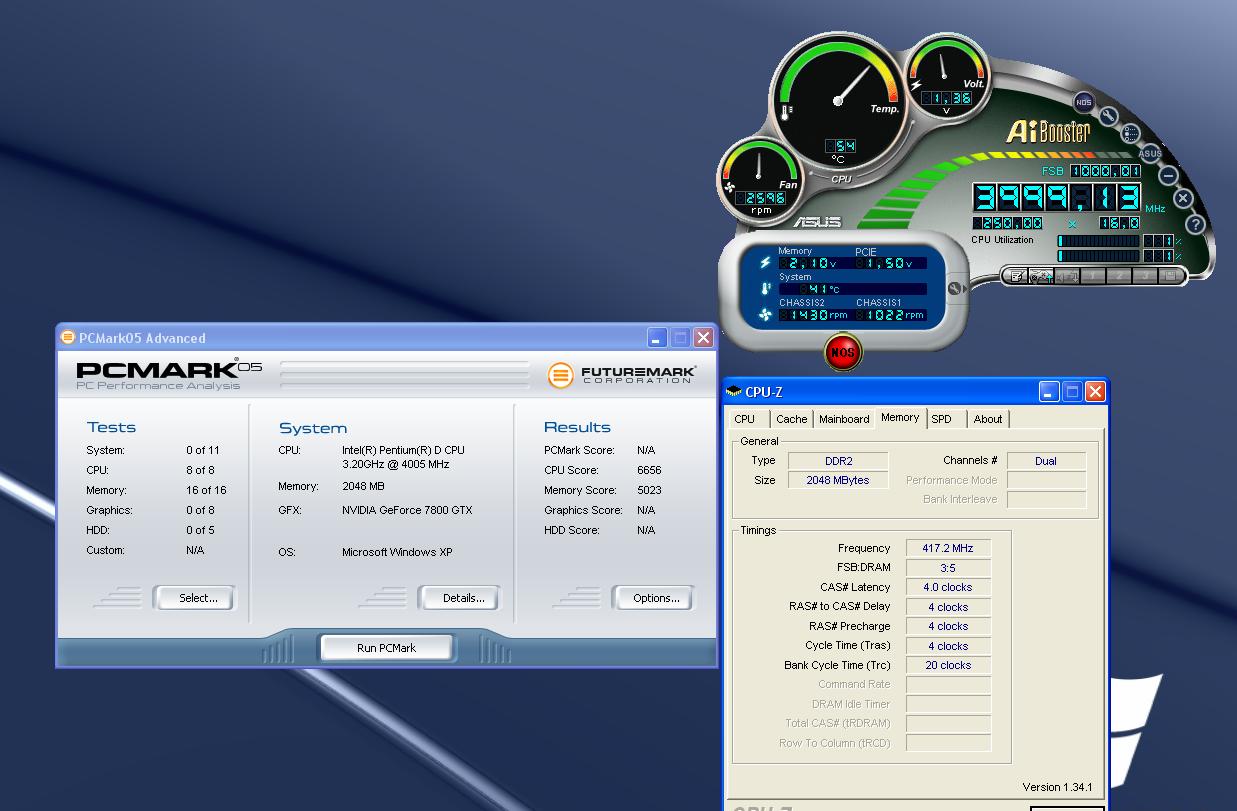Close the PCMark05 Advanced window
Viewport: 1237px width, 811px height.
coord(703,338)
